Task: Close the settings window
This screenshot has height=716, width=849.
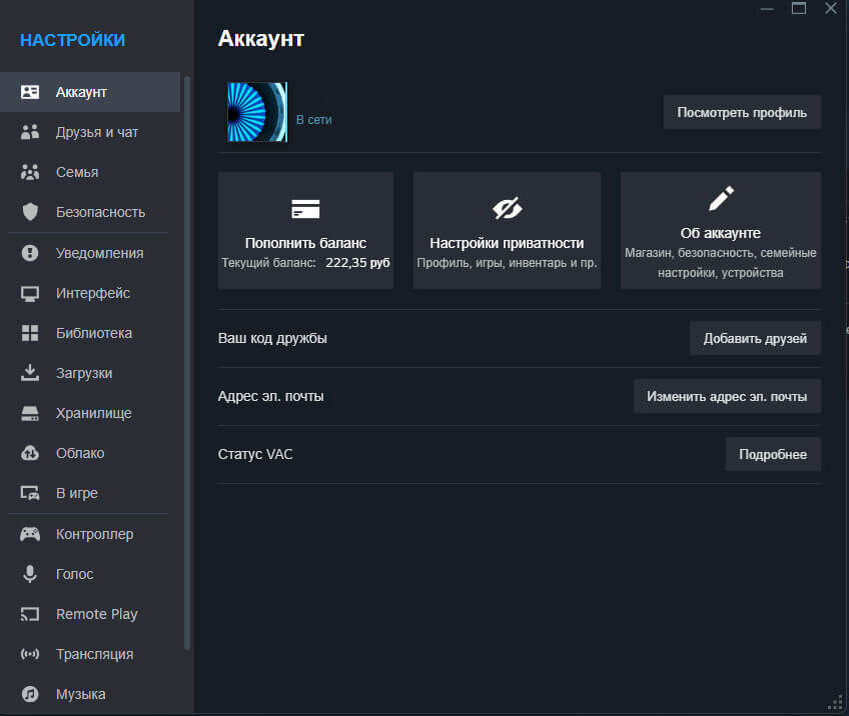Action: click(831, 8)
